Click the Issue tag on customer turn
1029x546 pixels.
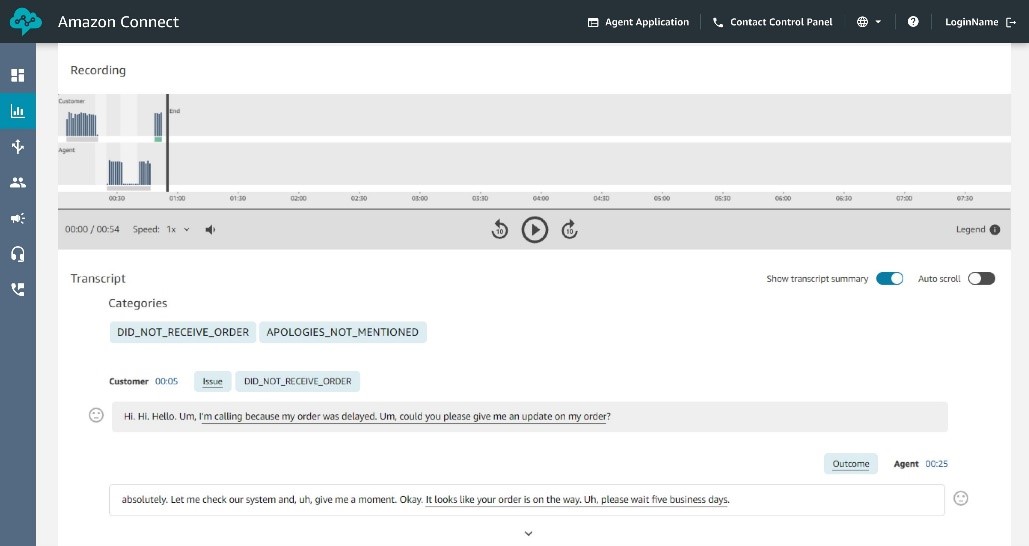(x=212, y=381)
